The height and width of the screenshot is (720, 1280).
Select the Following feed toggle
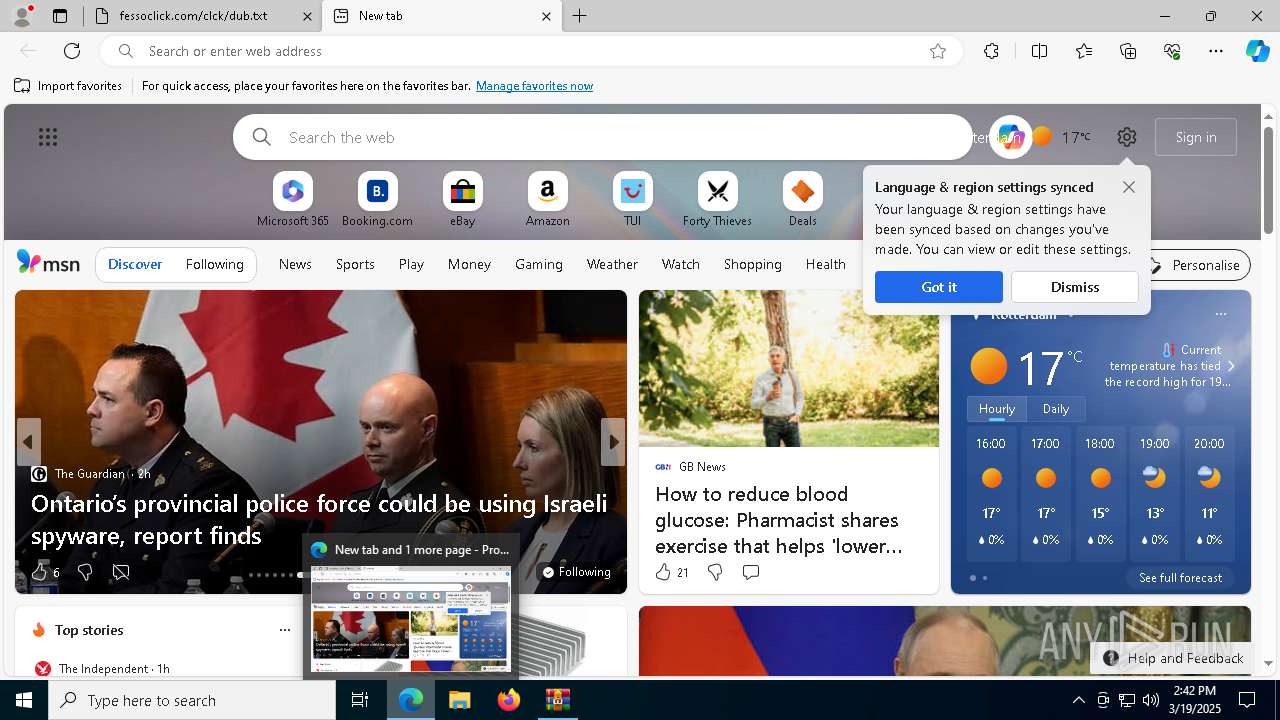pos(214,264)
